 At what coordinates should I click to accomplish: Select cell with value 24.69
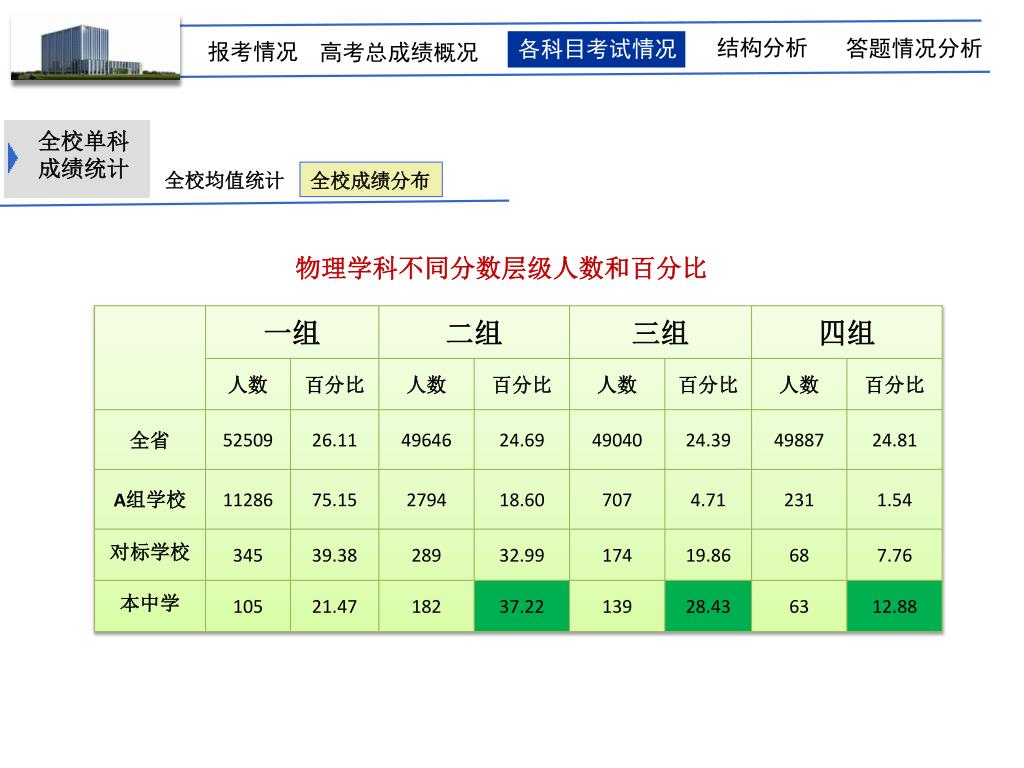[522, 440]
